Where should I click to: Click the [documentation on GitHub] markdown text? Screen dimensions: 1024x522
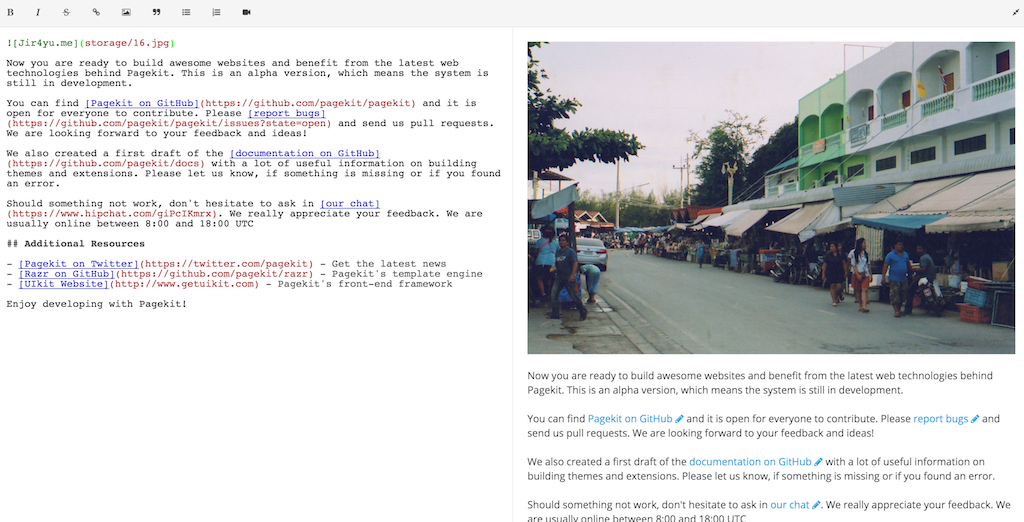click(x=304, y=154)
